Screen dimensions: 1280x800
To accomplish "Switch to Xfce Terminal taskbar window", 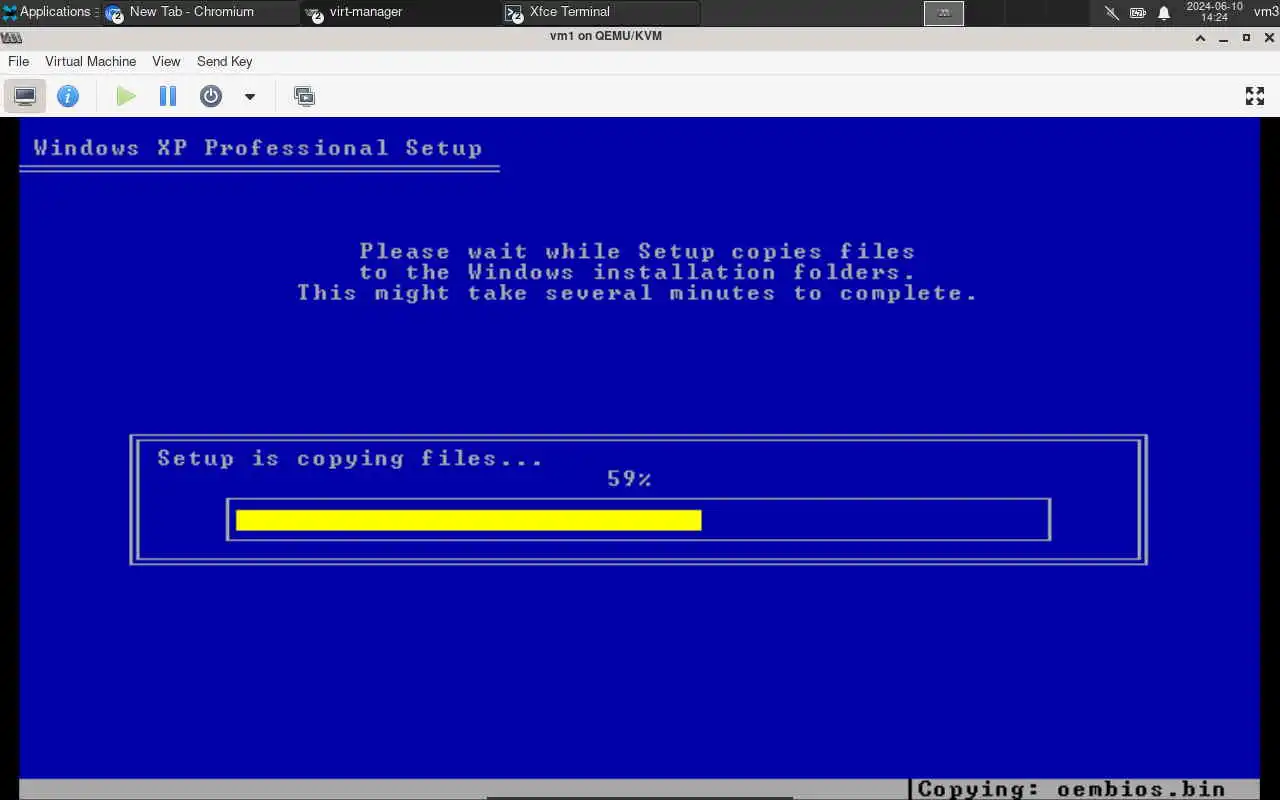I will (600, 12).
